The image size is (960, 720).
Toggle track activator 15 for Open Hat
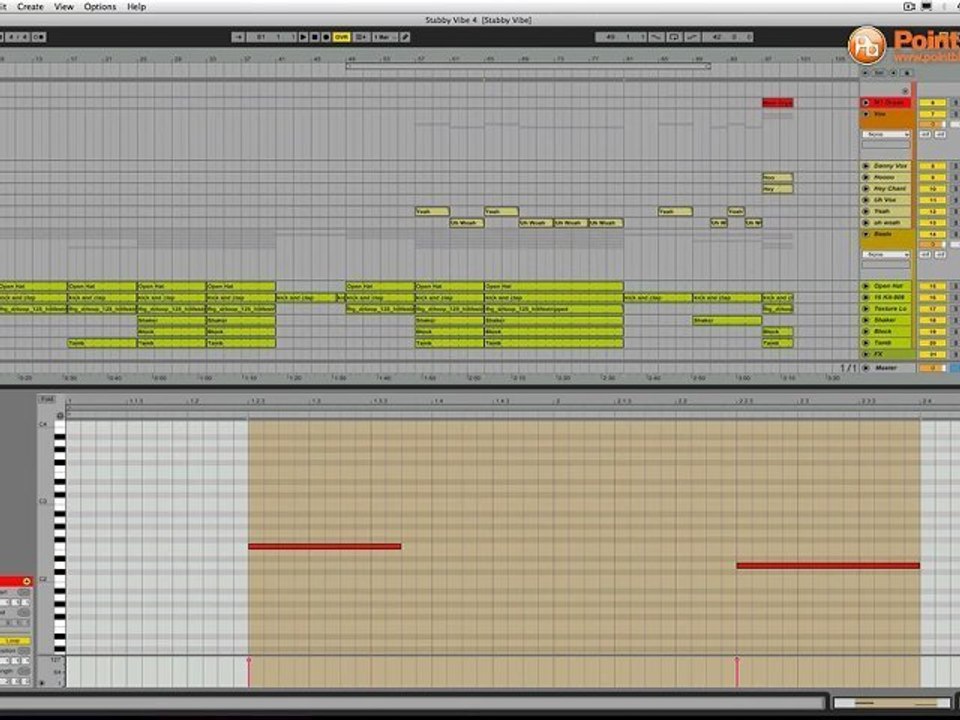[932, 286]
